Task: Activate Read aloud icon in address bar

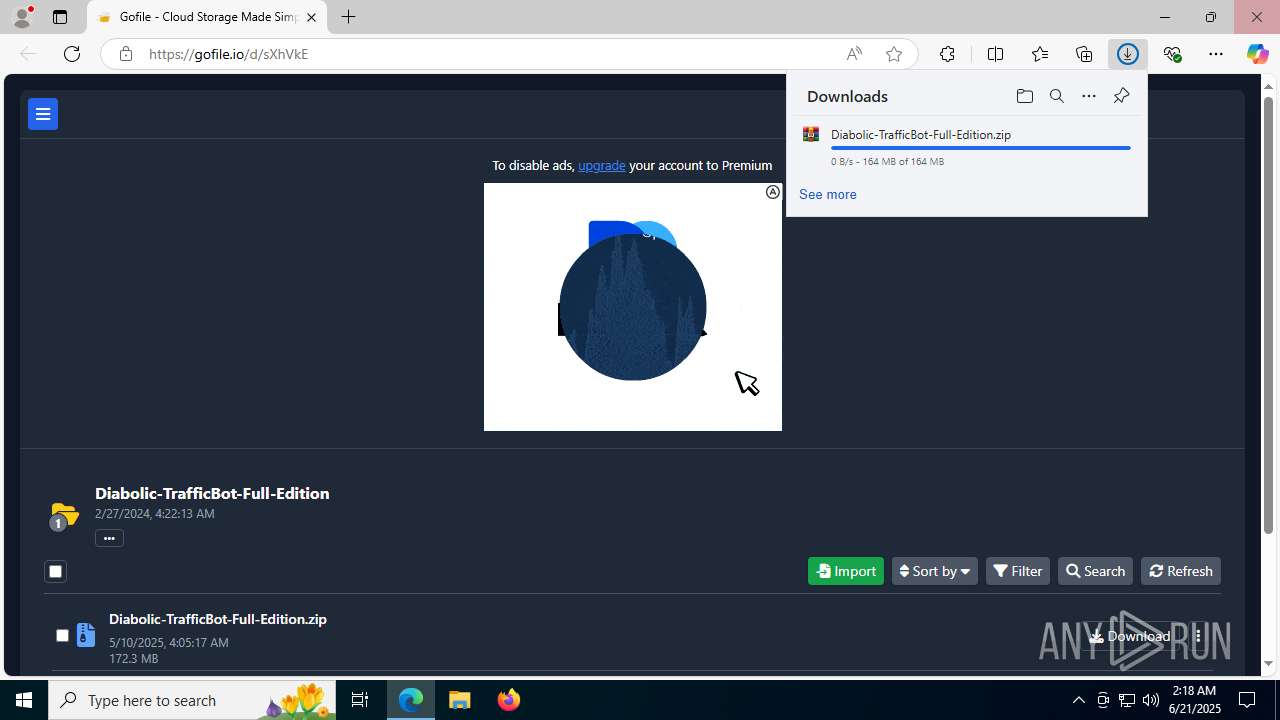Action: tap(854, 54)
